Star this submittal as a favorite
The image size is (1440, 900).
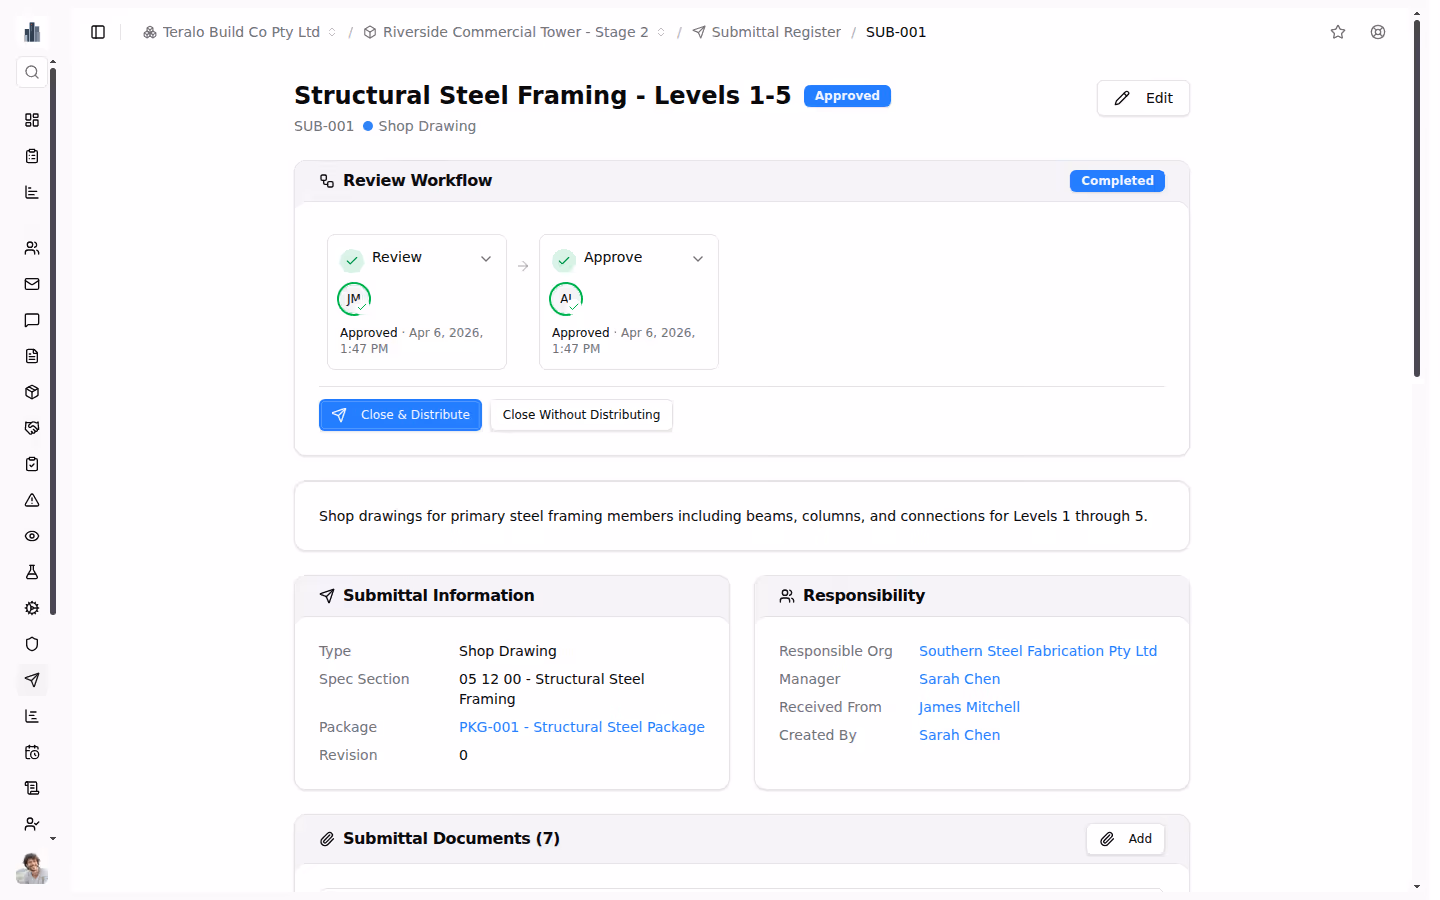[1338, 32]
